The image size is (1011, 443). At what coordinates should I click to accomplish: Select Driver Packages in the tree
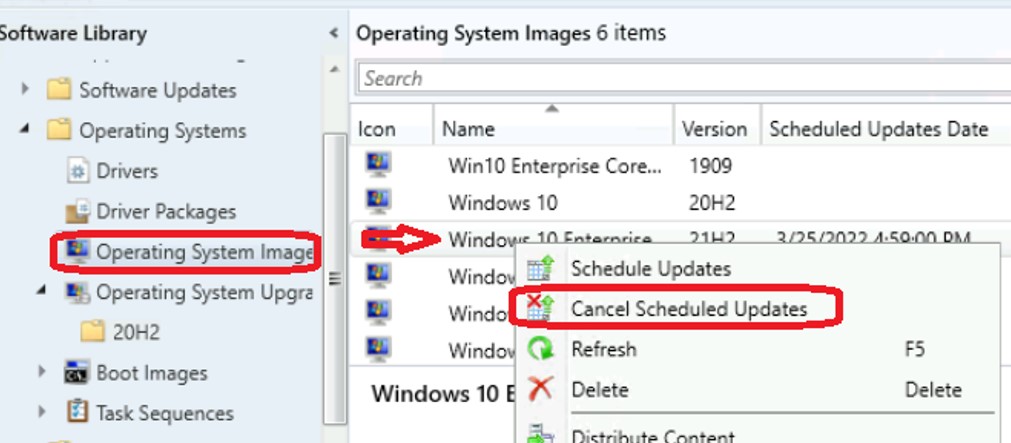pos(166,212)
